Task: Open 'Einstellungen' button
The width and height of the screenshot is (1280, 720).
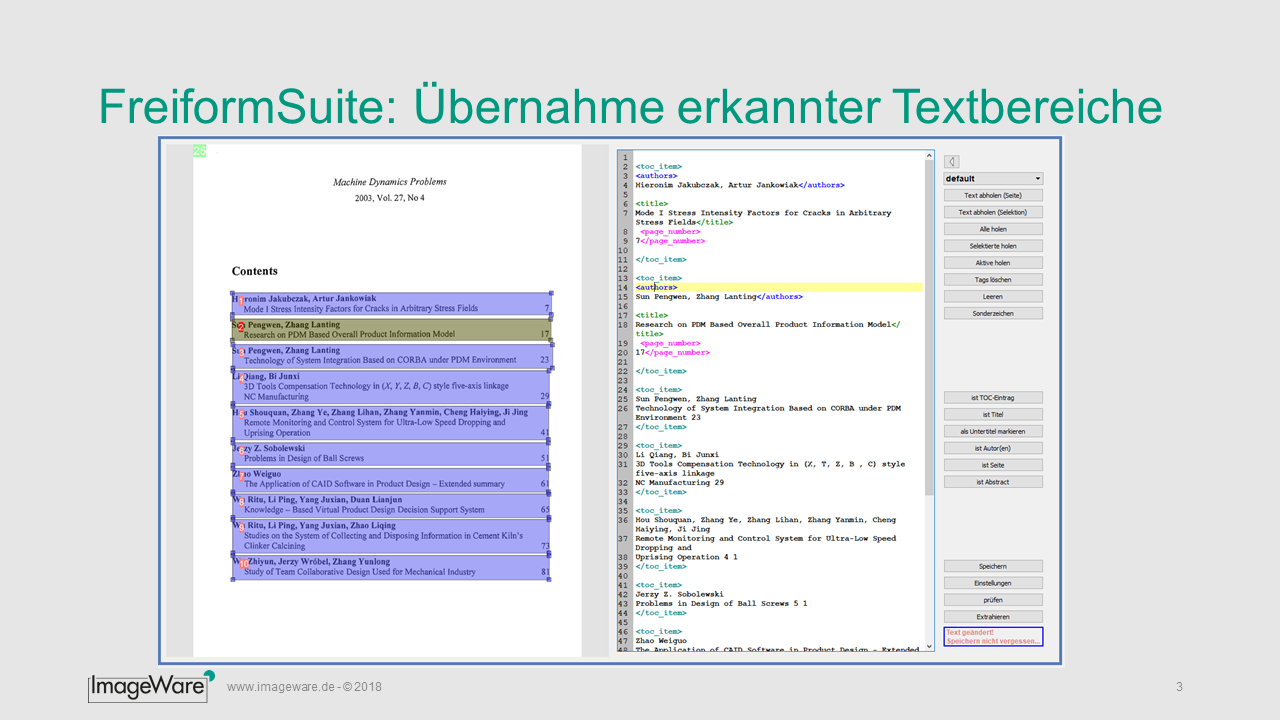Action: [x=993, y=583]
